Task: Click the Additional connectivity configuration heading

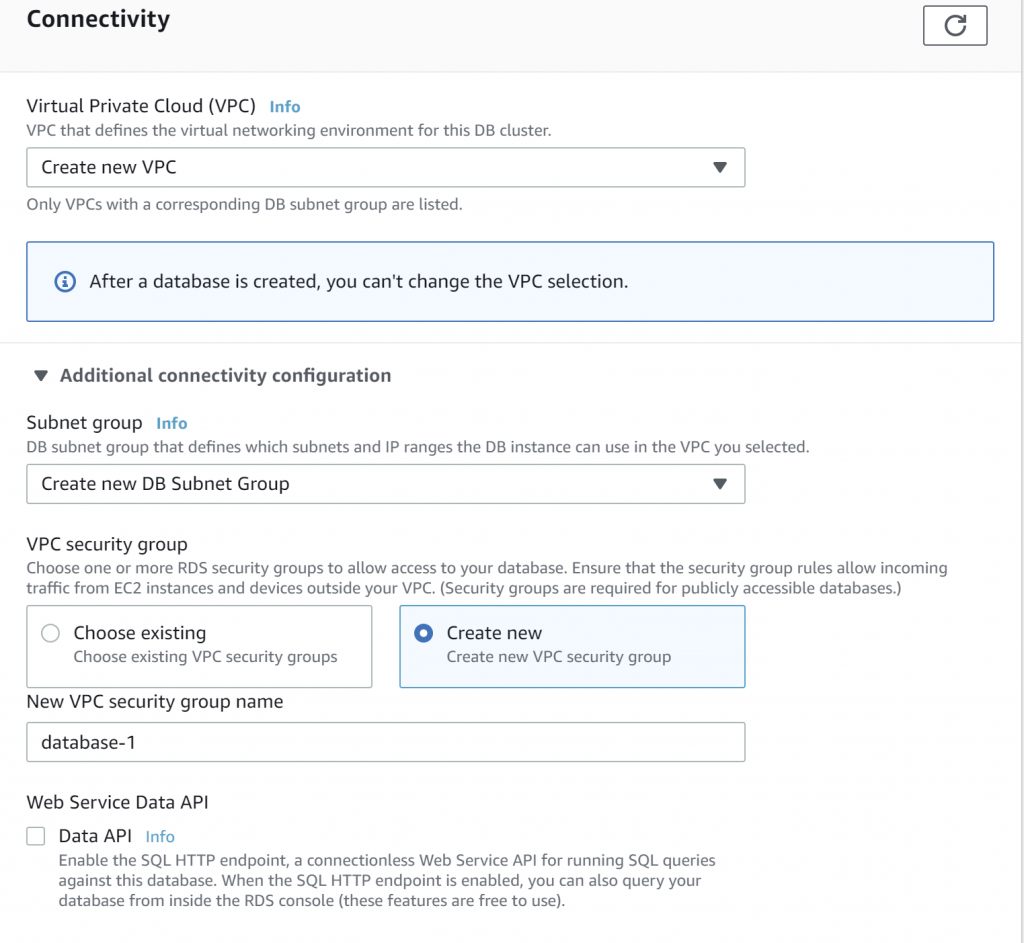Action: pyautogui.click(x=225, y=376)
